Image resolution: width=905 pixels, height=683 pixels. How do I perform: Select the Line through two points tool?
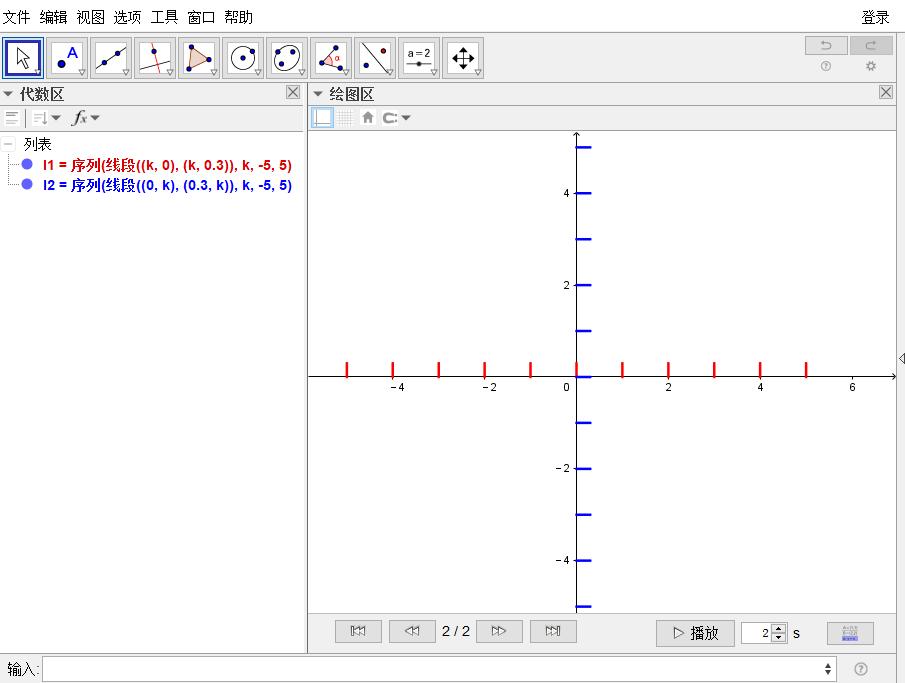(x=111, y=58)
